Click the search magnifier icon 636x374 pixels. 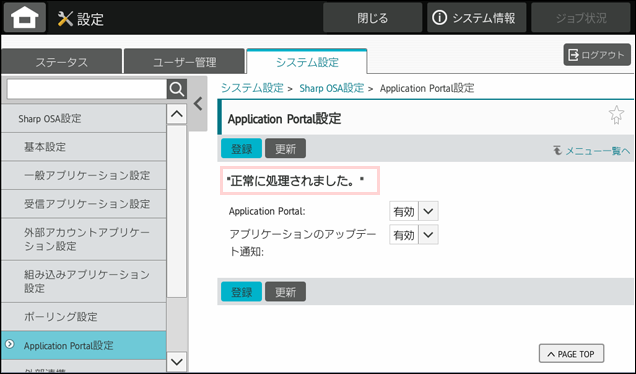[177, 89]
